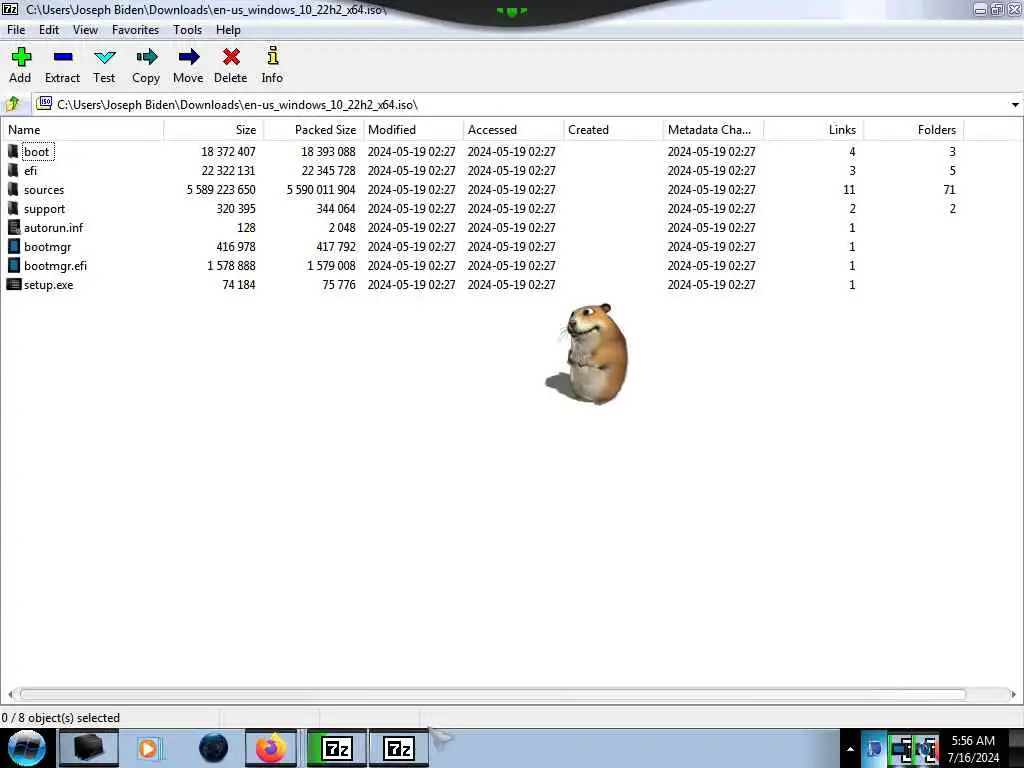The height and width of the screenshot is (768, 1024).
Task: Sort by the Packed Size column header
Action: (x=313, y=129)
